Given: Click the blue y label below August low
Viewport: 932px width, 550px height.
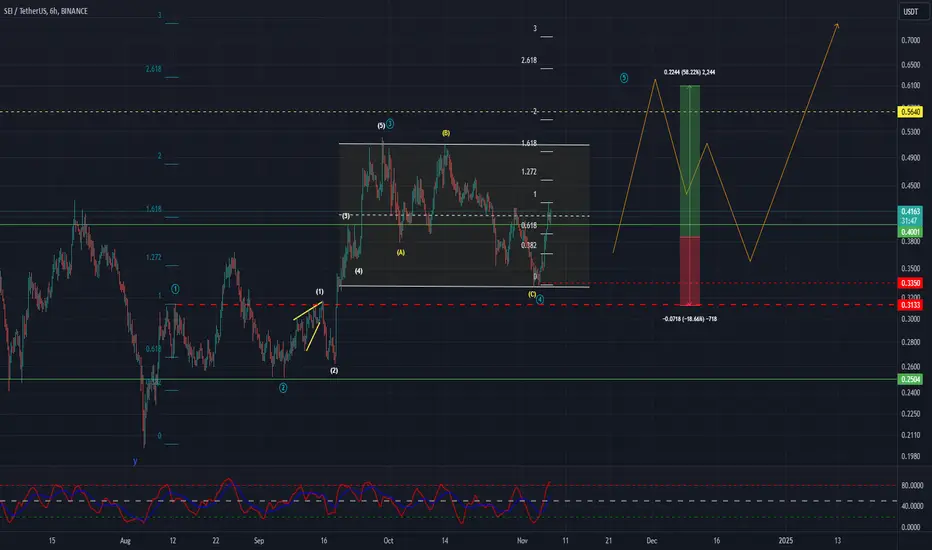Looking at the screenshot, I should point(135,461).
